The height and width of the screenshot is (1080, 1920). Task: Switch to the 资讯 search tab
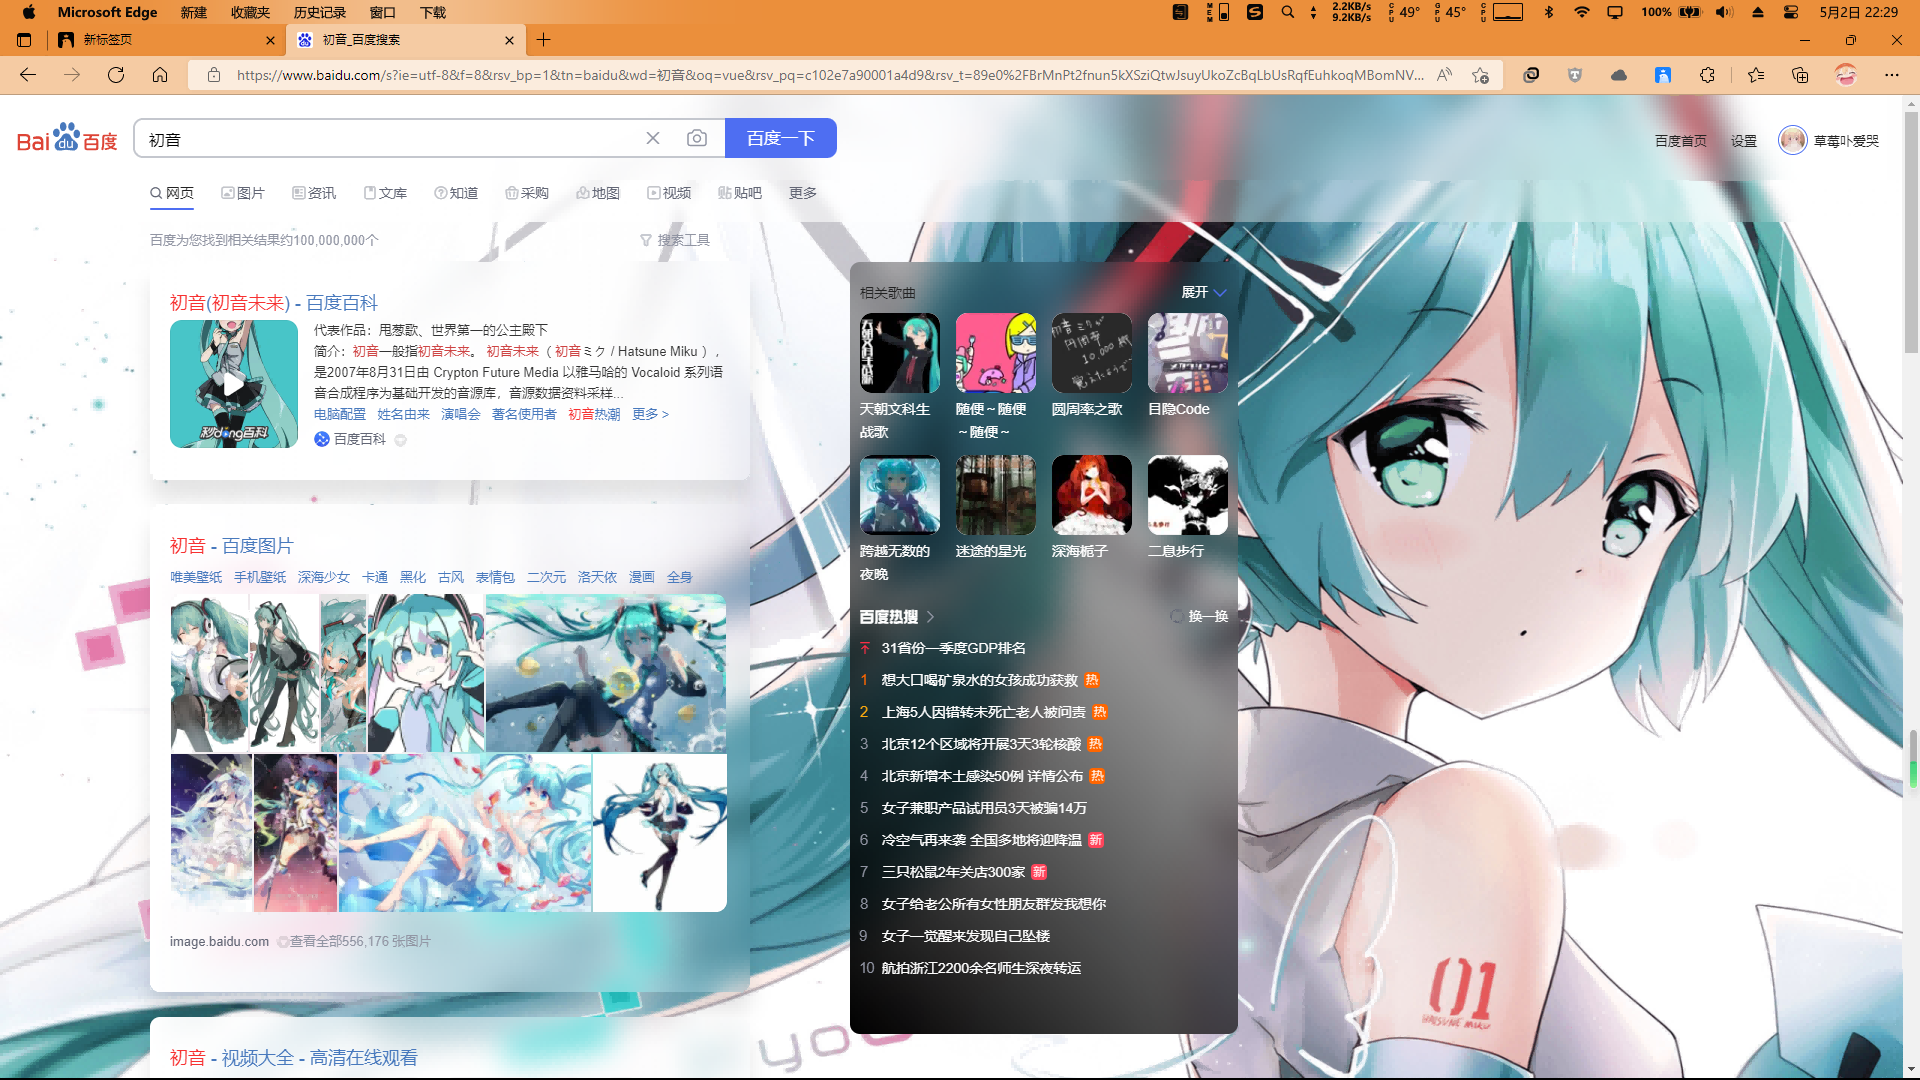pyautogui.click(x=314, y=193)
